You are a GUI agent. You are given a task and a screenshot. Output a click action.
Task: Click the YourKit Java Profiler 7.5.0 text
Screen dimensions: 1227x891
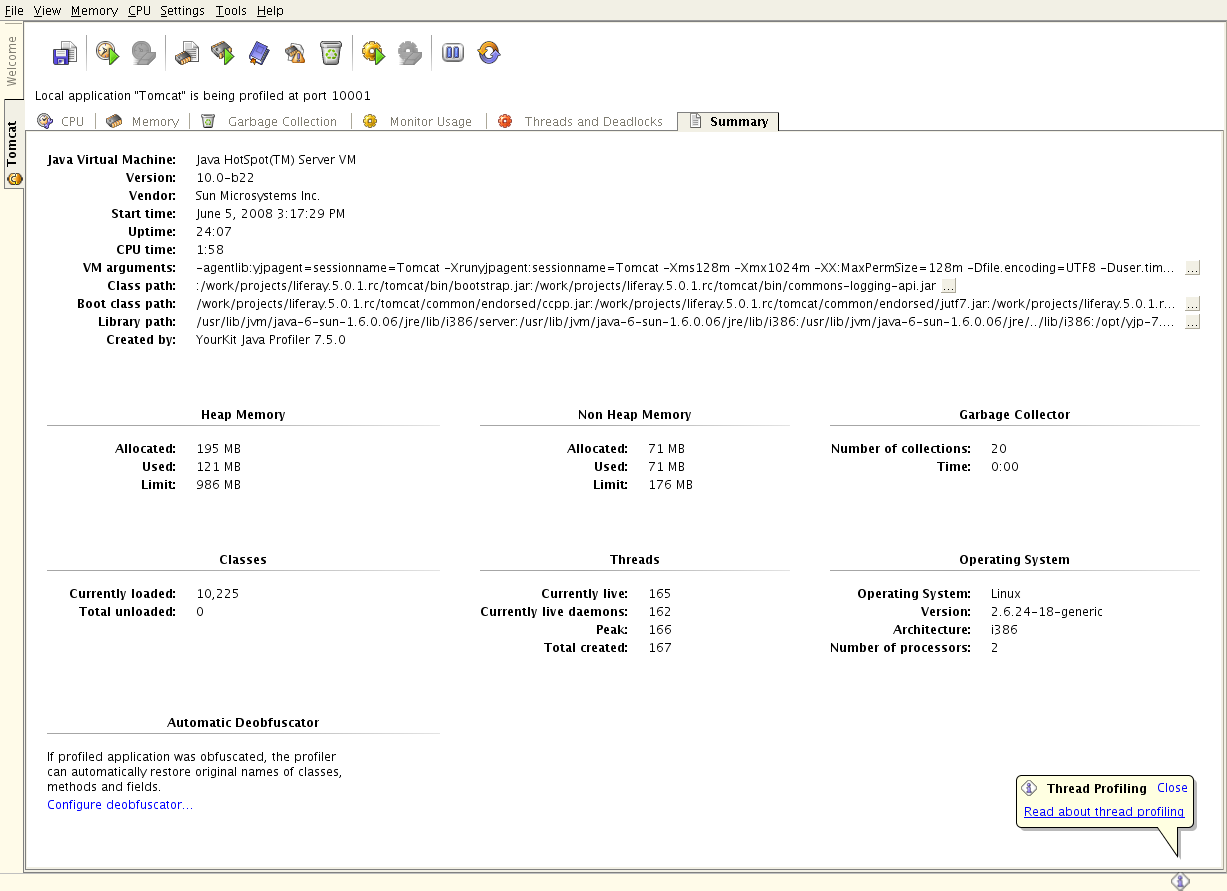tap(271, 340)
